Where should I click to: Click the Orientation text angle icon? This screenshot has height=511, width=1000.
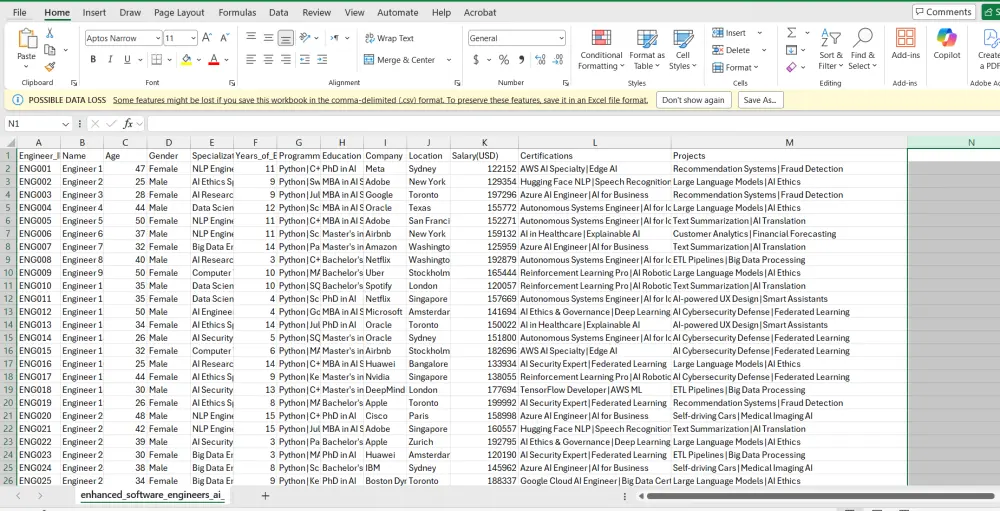pos(305,38)
